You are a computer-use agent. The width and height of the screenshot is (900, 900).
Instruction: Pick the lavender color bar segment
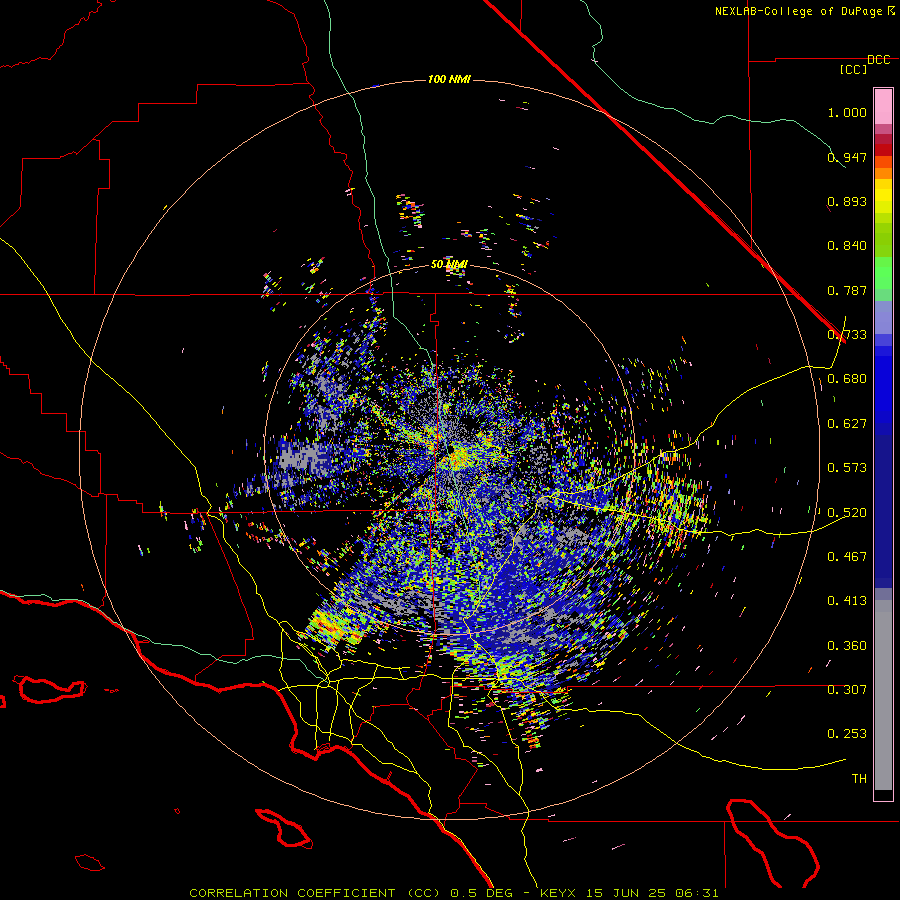(883, 317)
